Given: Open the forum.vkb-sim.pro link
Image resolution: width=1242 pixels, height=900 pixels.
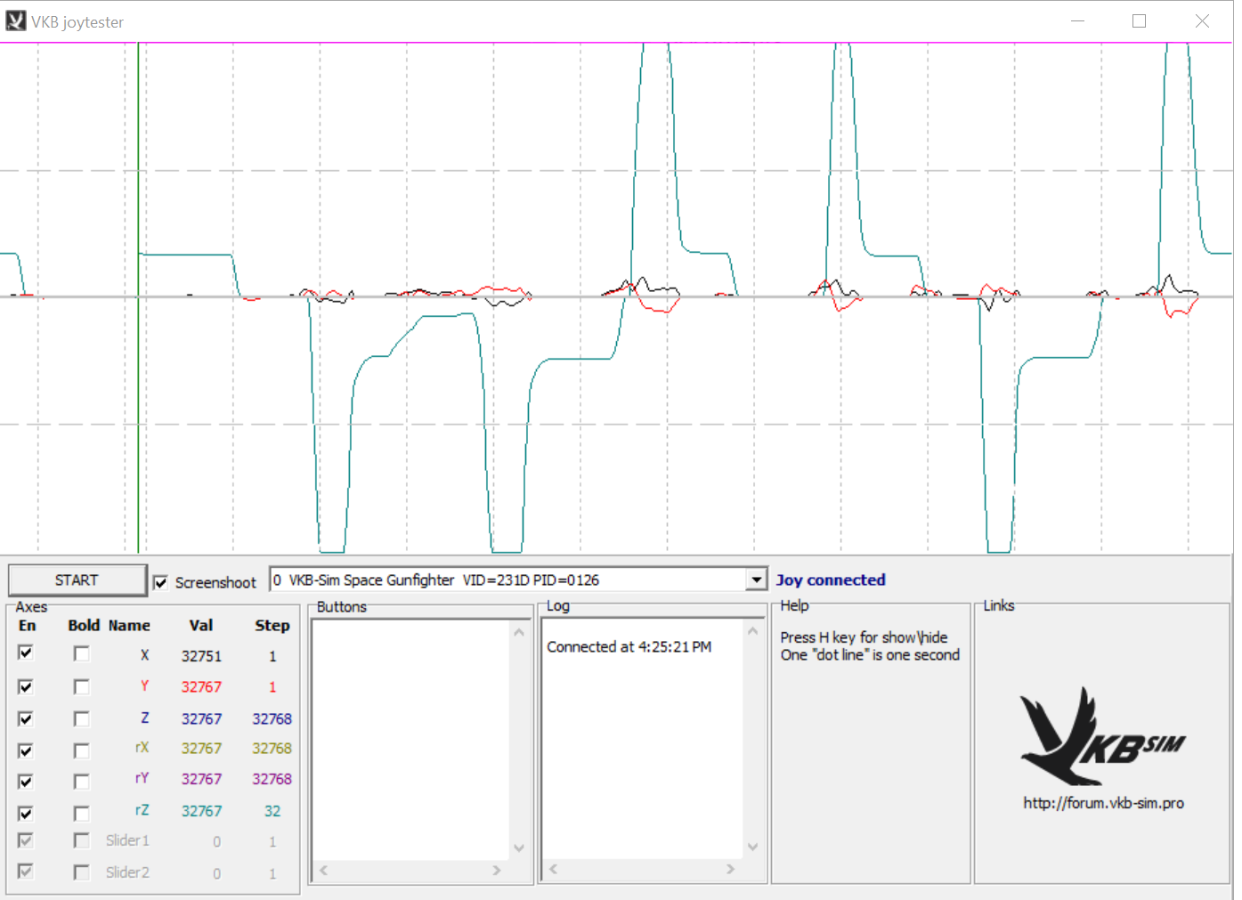Looking at the screenshot, I should tap(1102, 802).
